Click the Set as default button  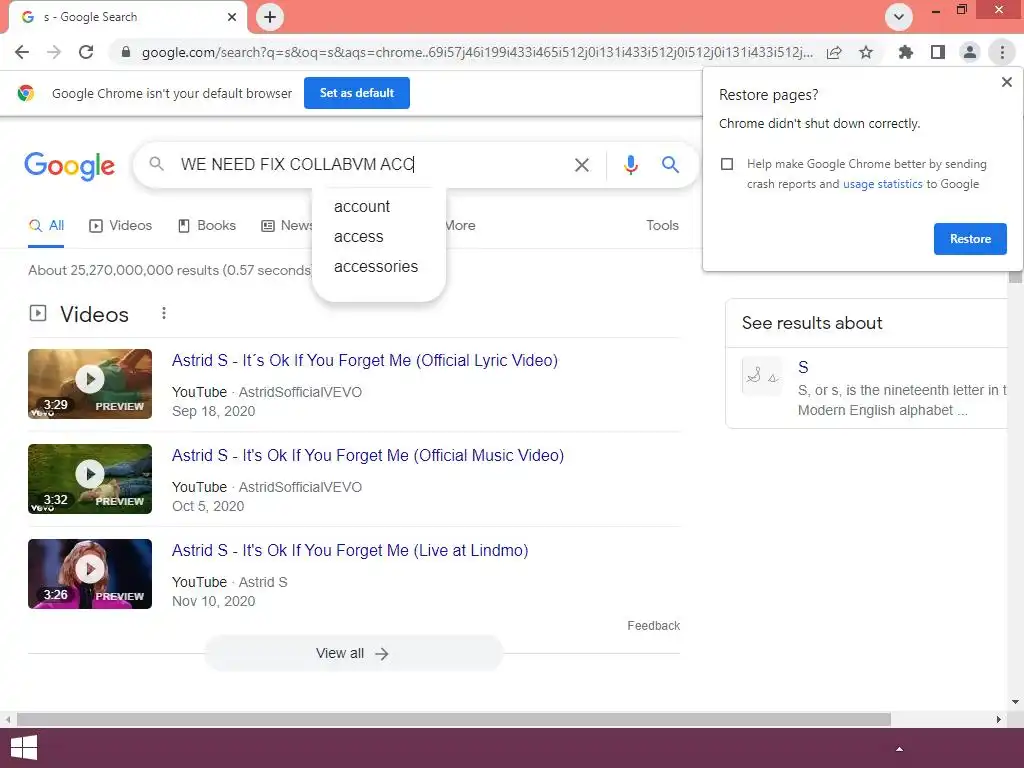(357, 93)
